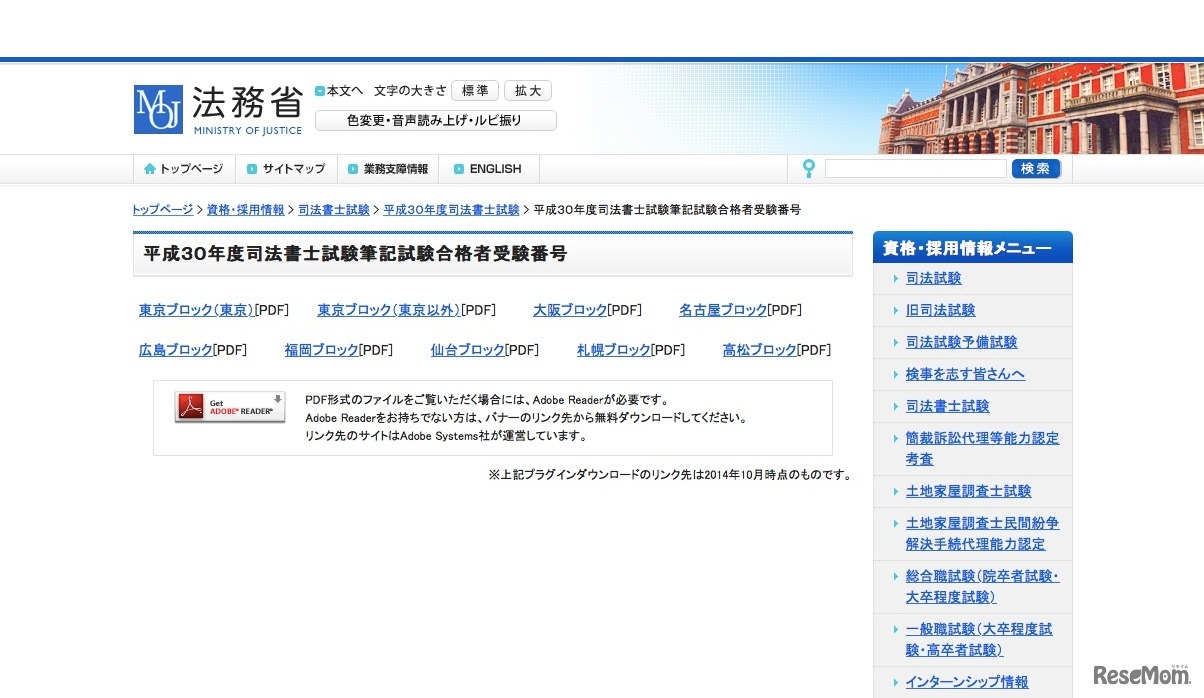Click the home icon beside トップページ
1204x698 pixels.
pos(148,168)
